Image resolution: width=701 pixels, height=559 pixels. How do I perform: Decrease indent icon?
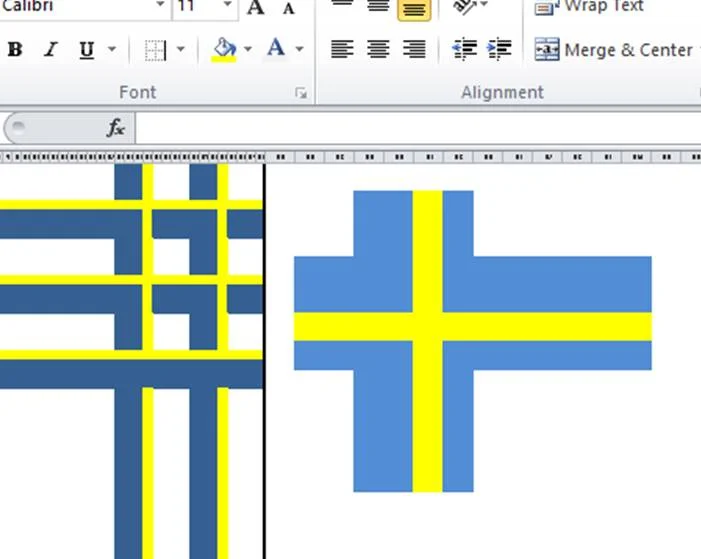[x=465, y=49]
